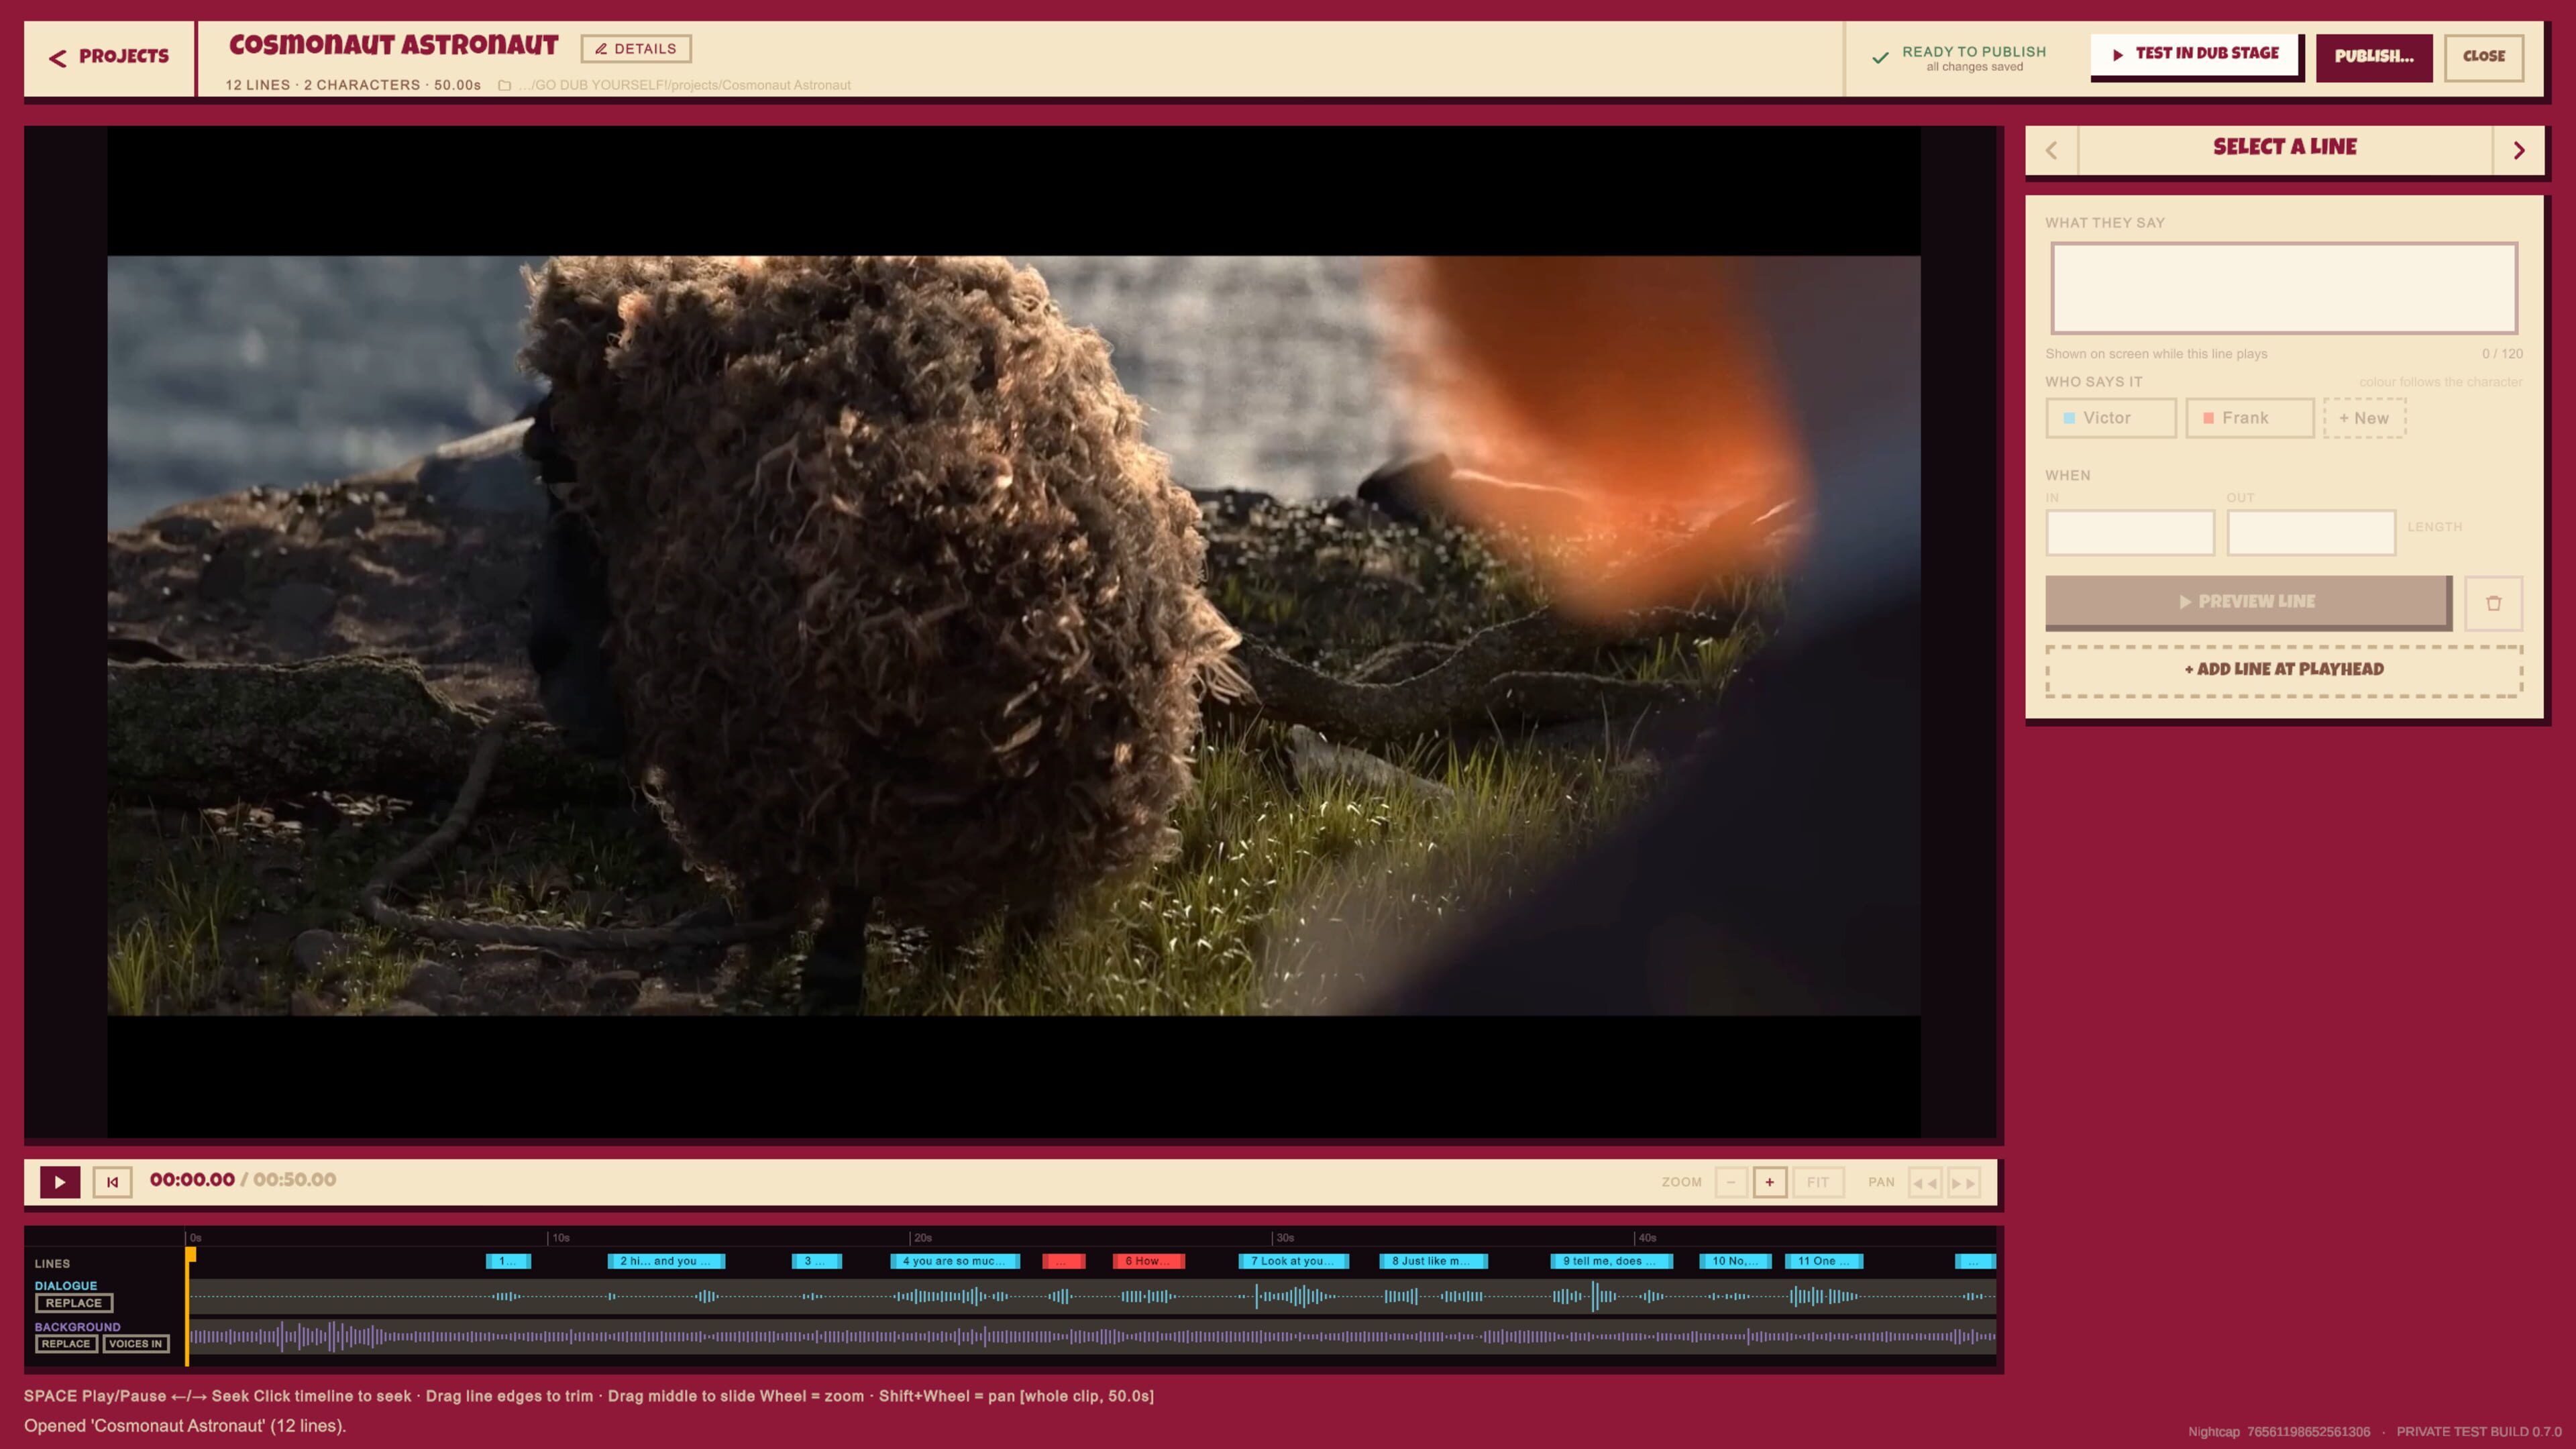2576x1449 pixels.
Task: Select line 3 clip on timeline
Action: point(816,1261)
